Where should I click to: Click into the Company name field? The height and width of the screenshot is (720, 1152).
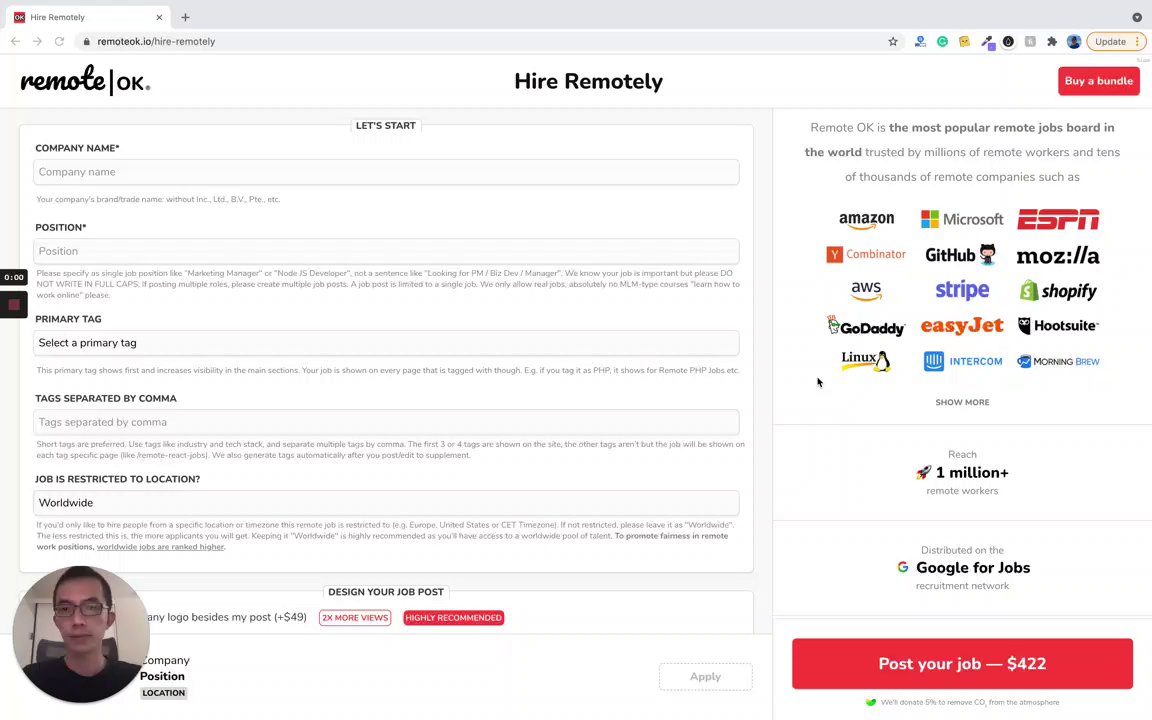point(386,172)
